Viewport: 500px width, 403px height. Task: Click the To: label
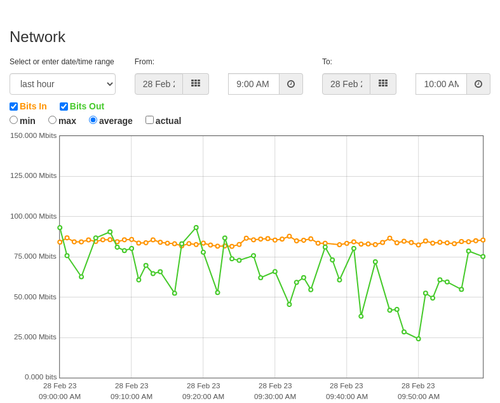tap(327, 62)
